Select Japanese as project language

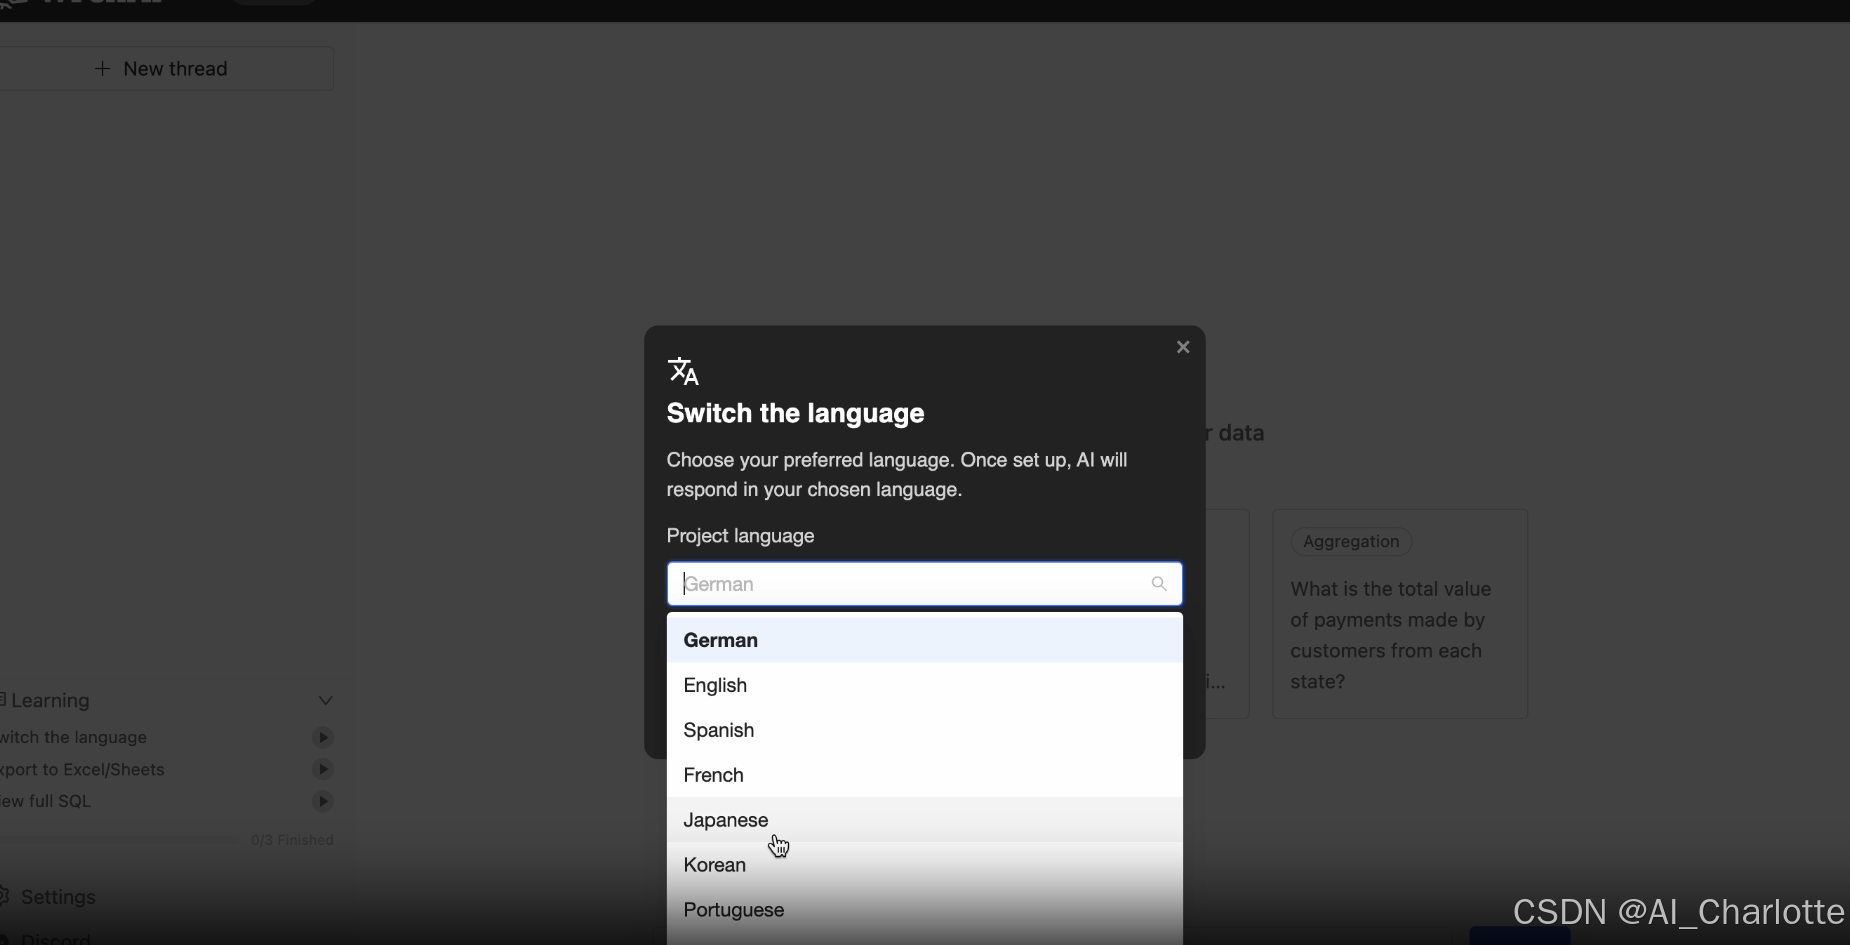point(924,820)
